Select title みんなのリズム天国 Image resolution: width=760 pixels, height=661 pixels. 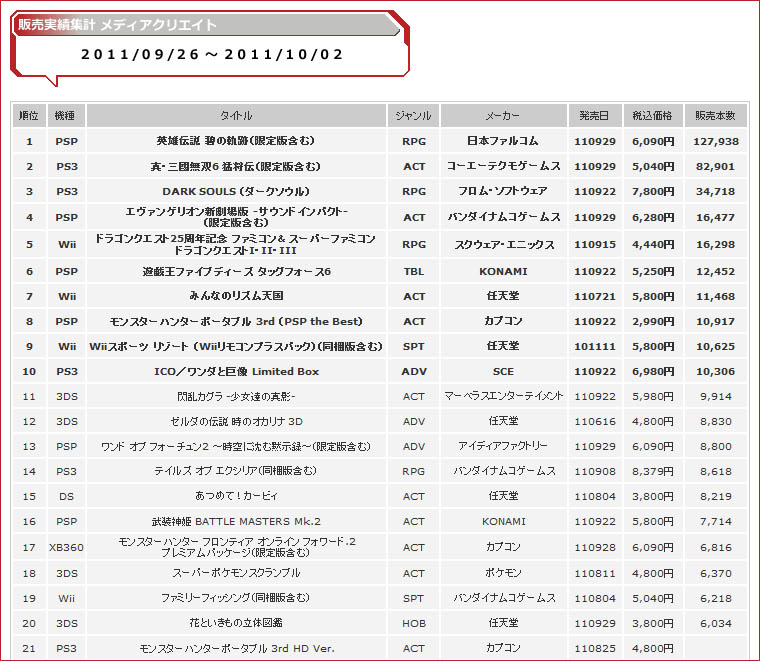(236, 296)
